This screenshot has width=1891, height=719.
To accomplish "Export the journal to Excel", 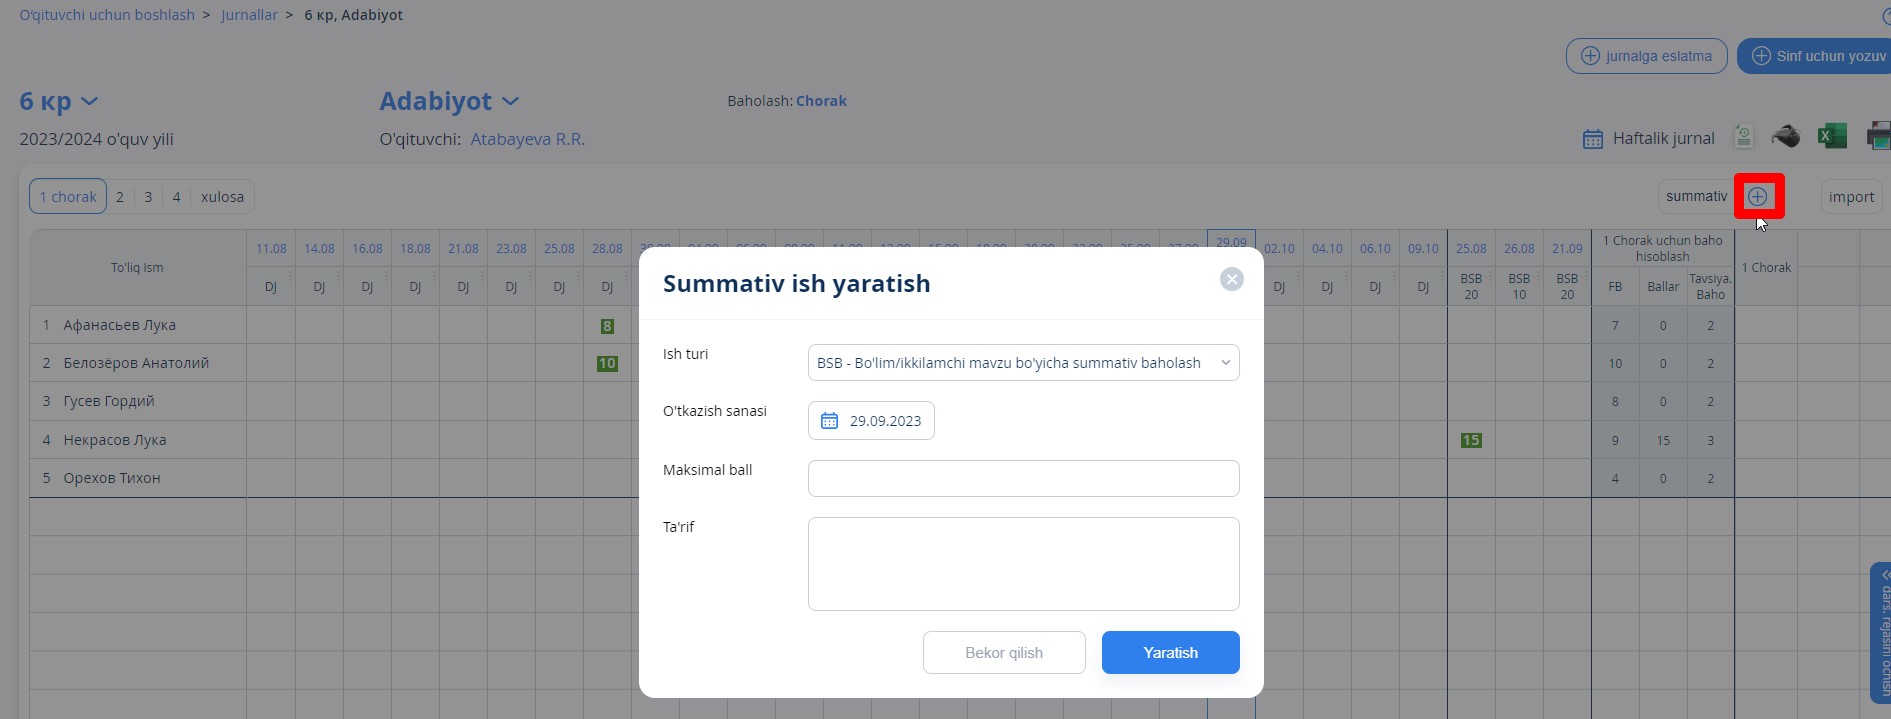I will pyautogui.click(x=1831, y=136).
